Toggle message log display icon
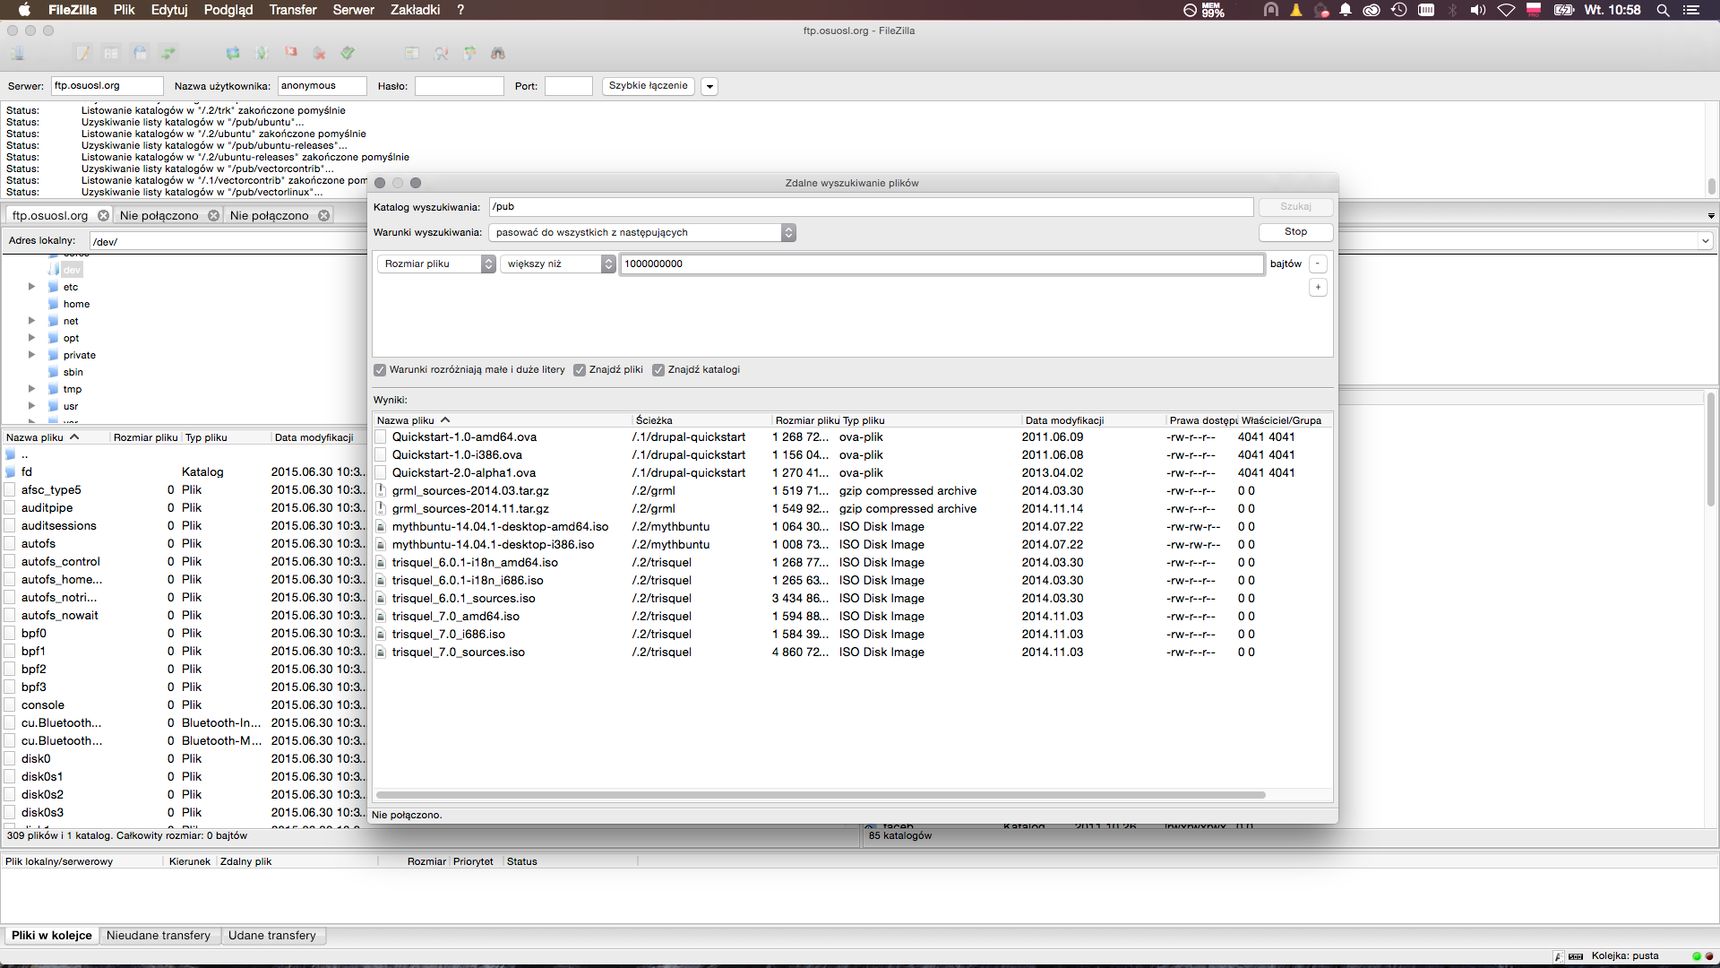The width and height of the screenshot is (1720, 968). 83,53
